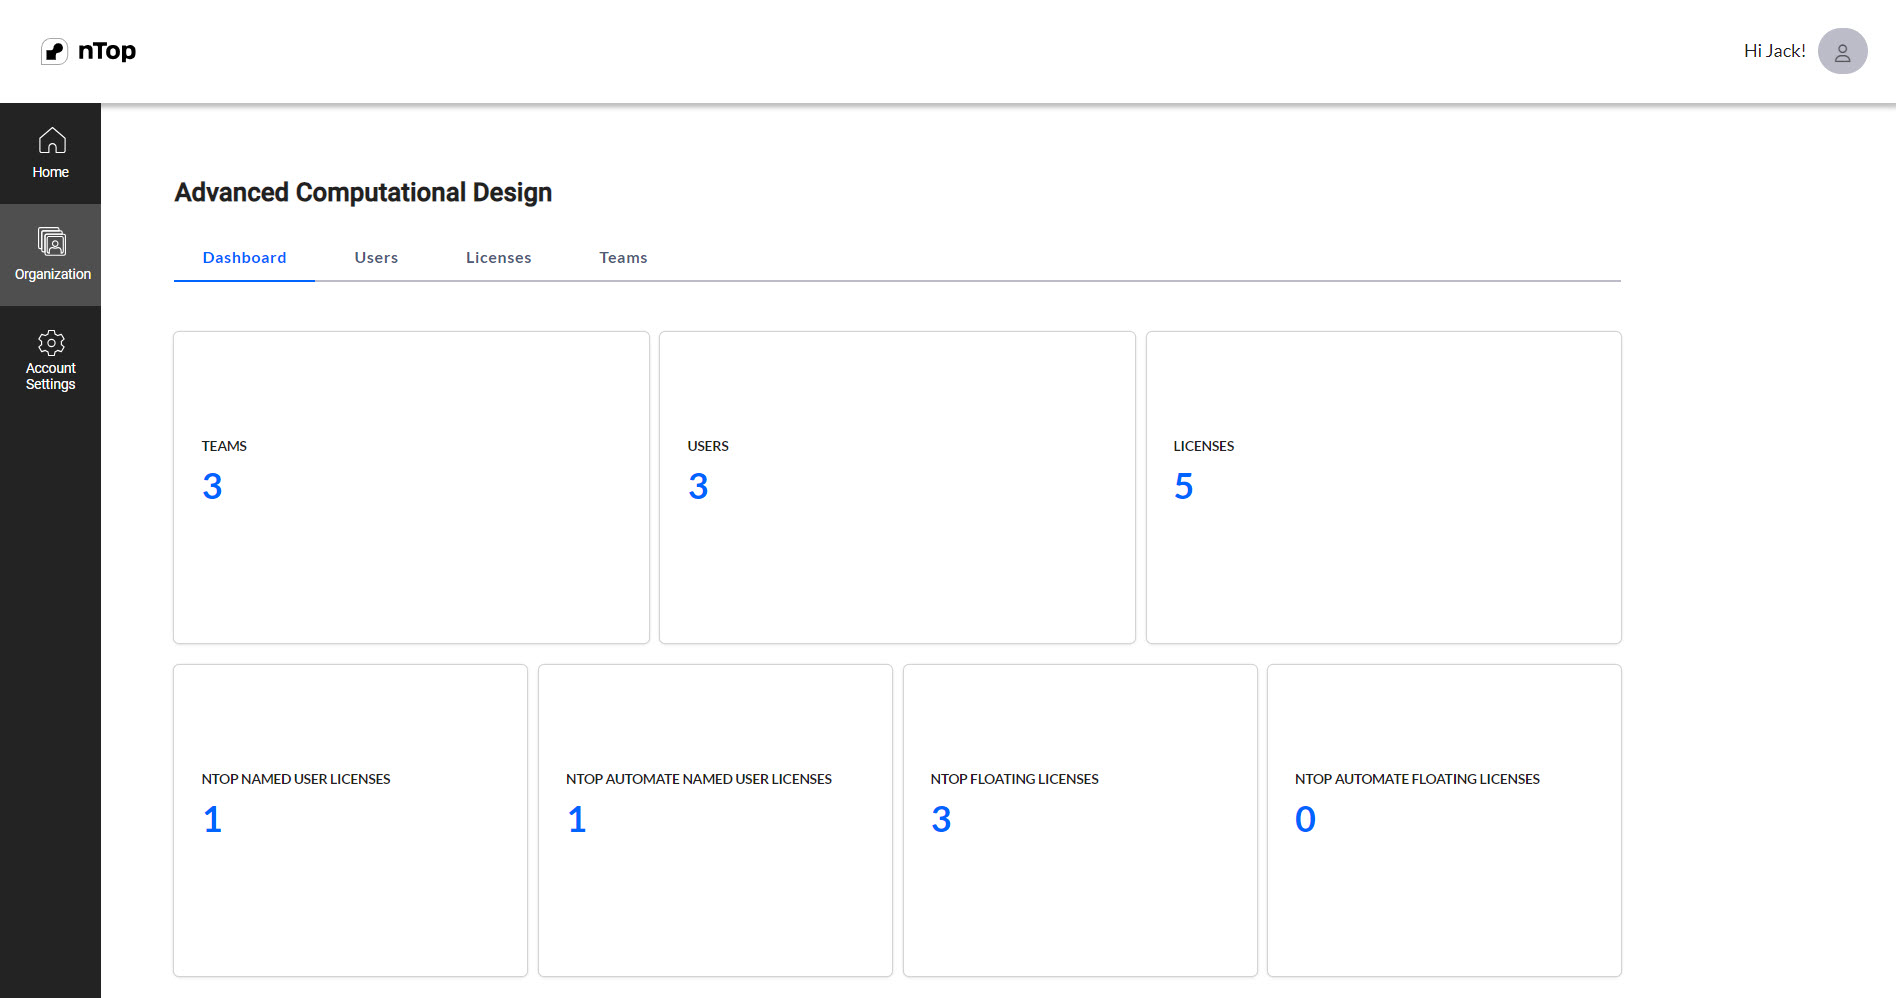Click the Named User Licenses value 1
The image size is (1896, 998).
212,820
